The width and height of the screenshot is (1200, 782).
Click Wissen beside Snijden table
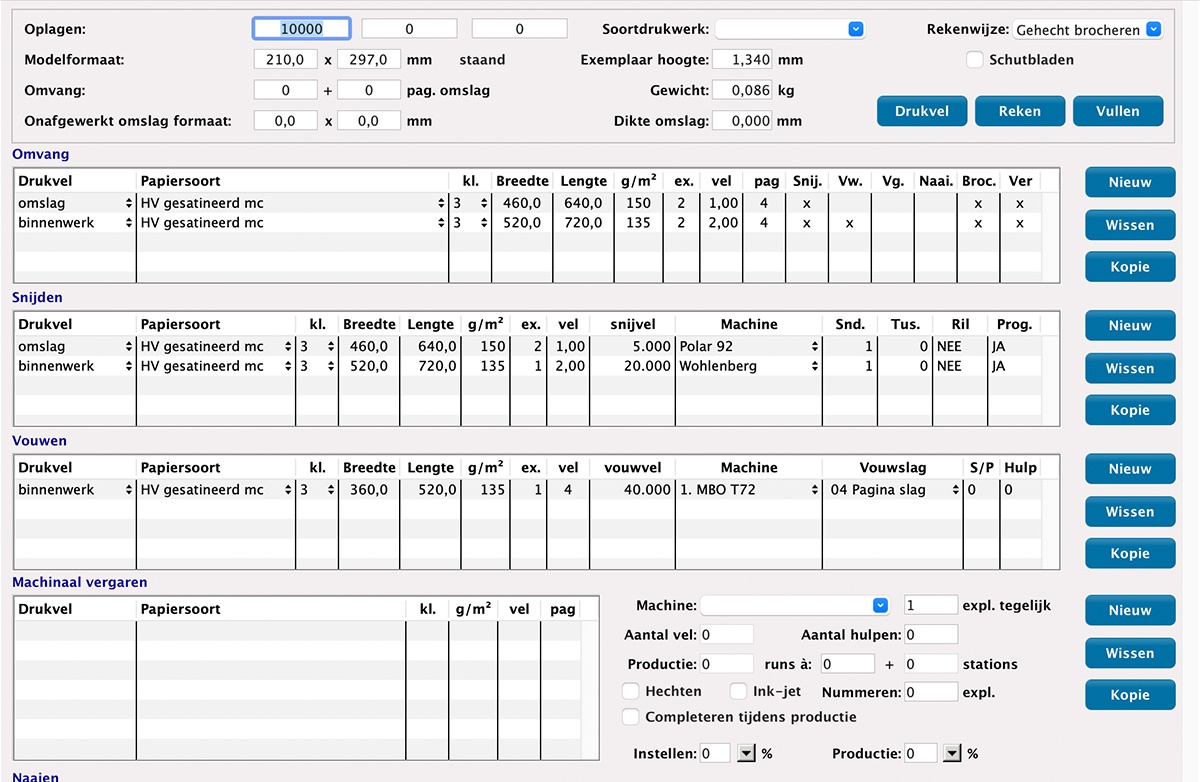pyautogui.click(x=1130, y=368)
